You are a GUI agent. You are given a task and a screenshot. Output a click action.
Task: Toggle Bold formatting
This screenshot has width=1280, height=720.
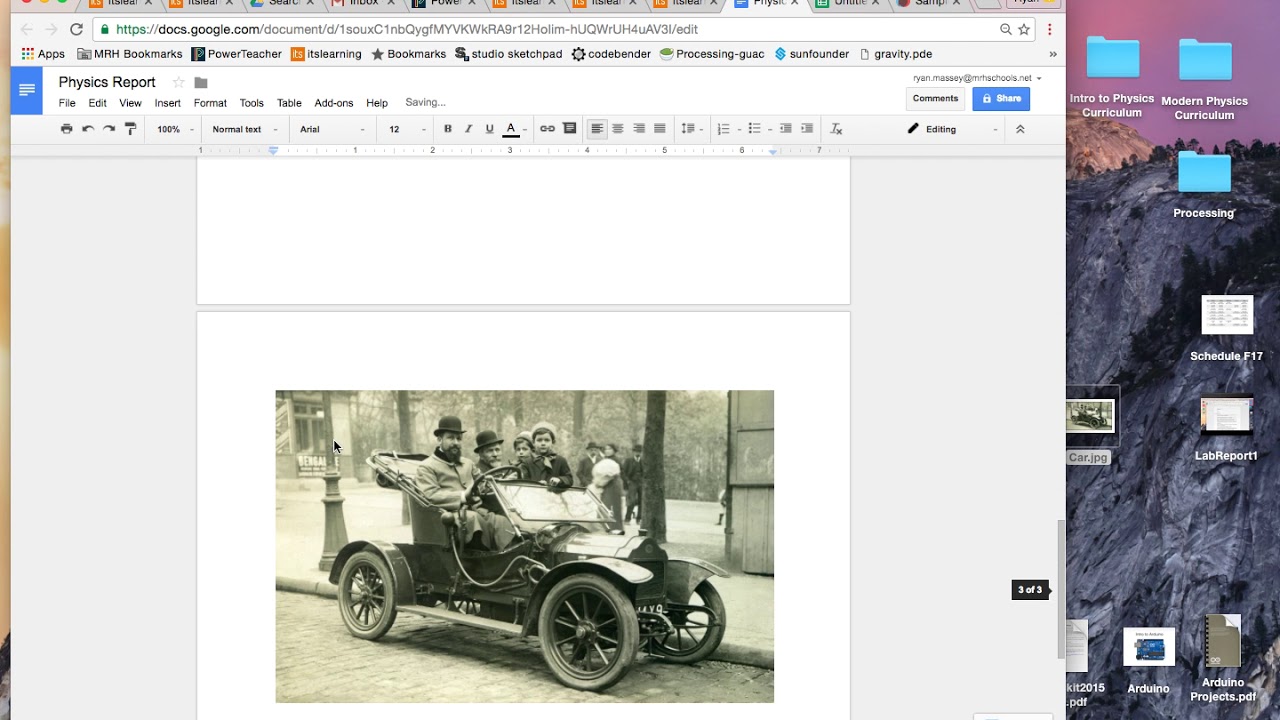pyautogui.click(x=447, y=129)
